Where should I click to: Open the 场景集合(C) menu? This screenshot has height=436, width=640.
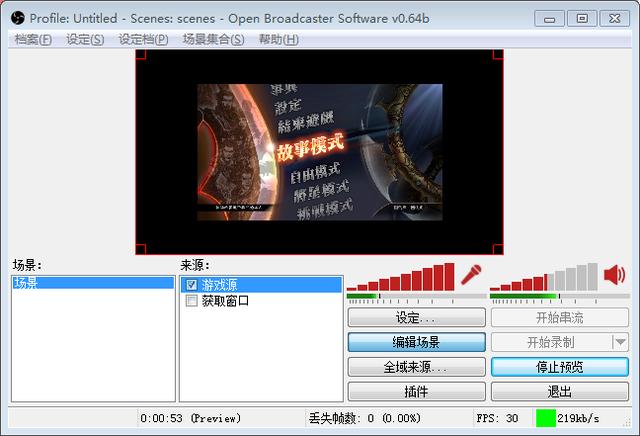pos(213,39)
